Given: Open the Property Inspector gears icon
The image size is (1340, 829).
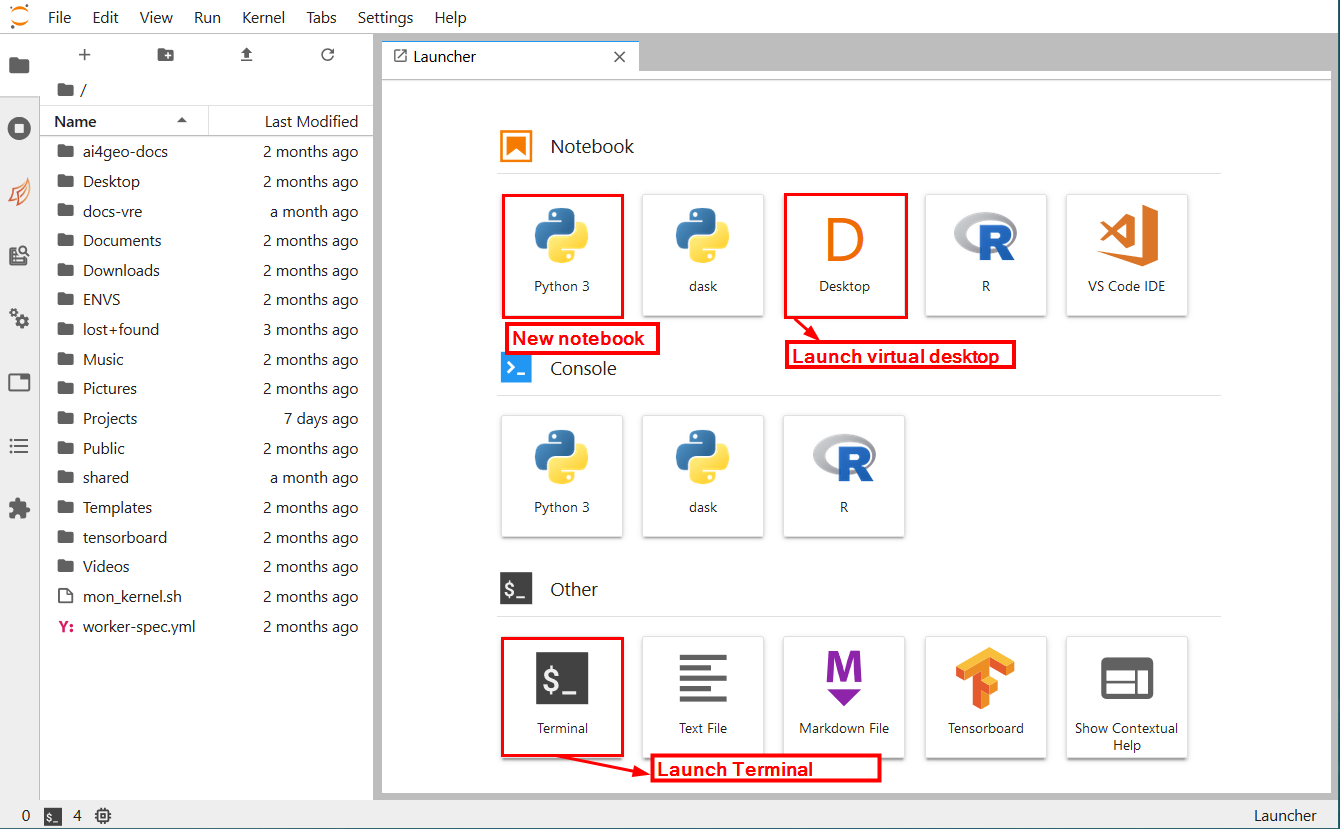Looking at the screenshot, I should pos(19,319).
